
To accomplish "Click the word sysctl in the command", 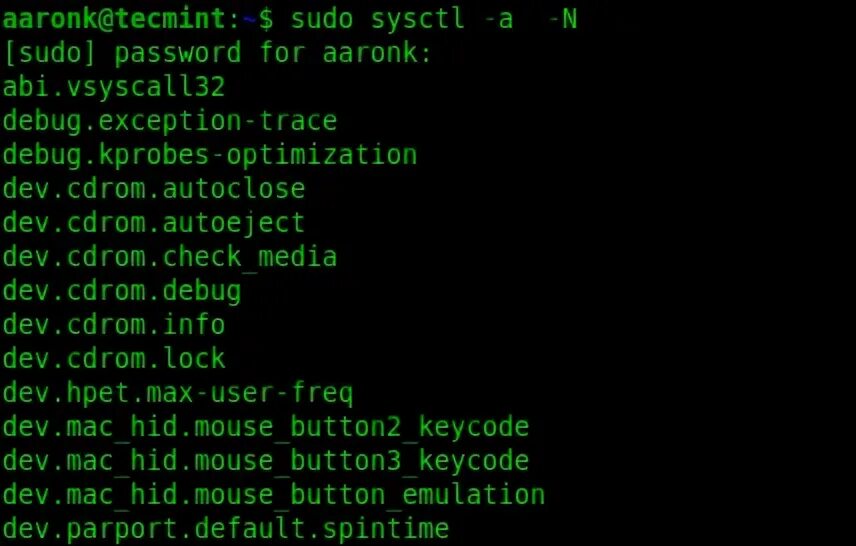I will click(x=418, y=19).
